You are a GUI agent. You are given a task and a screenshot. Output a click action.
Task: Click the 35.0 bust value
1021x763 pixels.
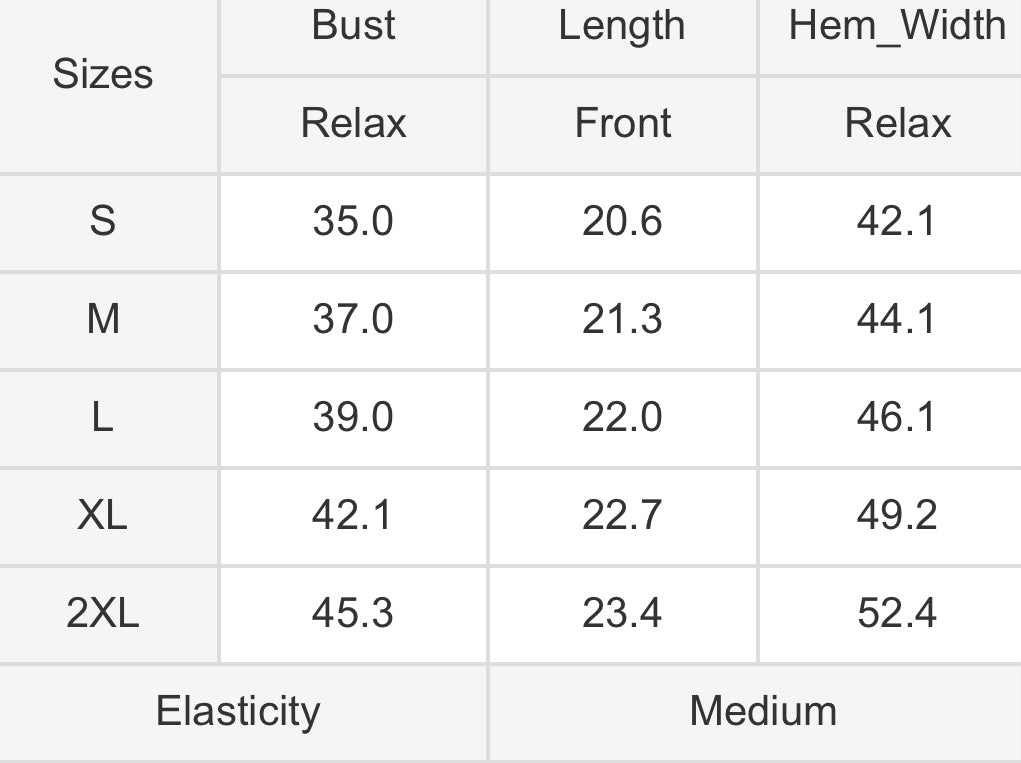354,221
